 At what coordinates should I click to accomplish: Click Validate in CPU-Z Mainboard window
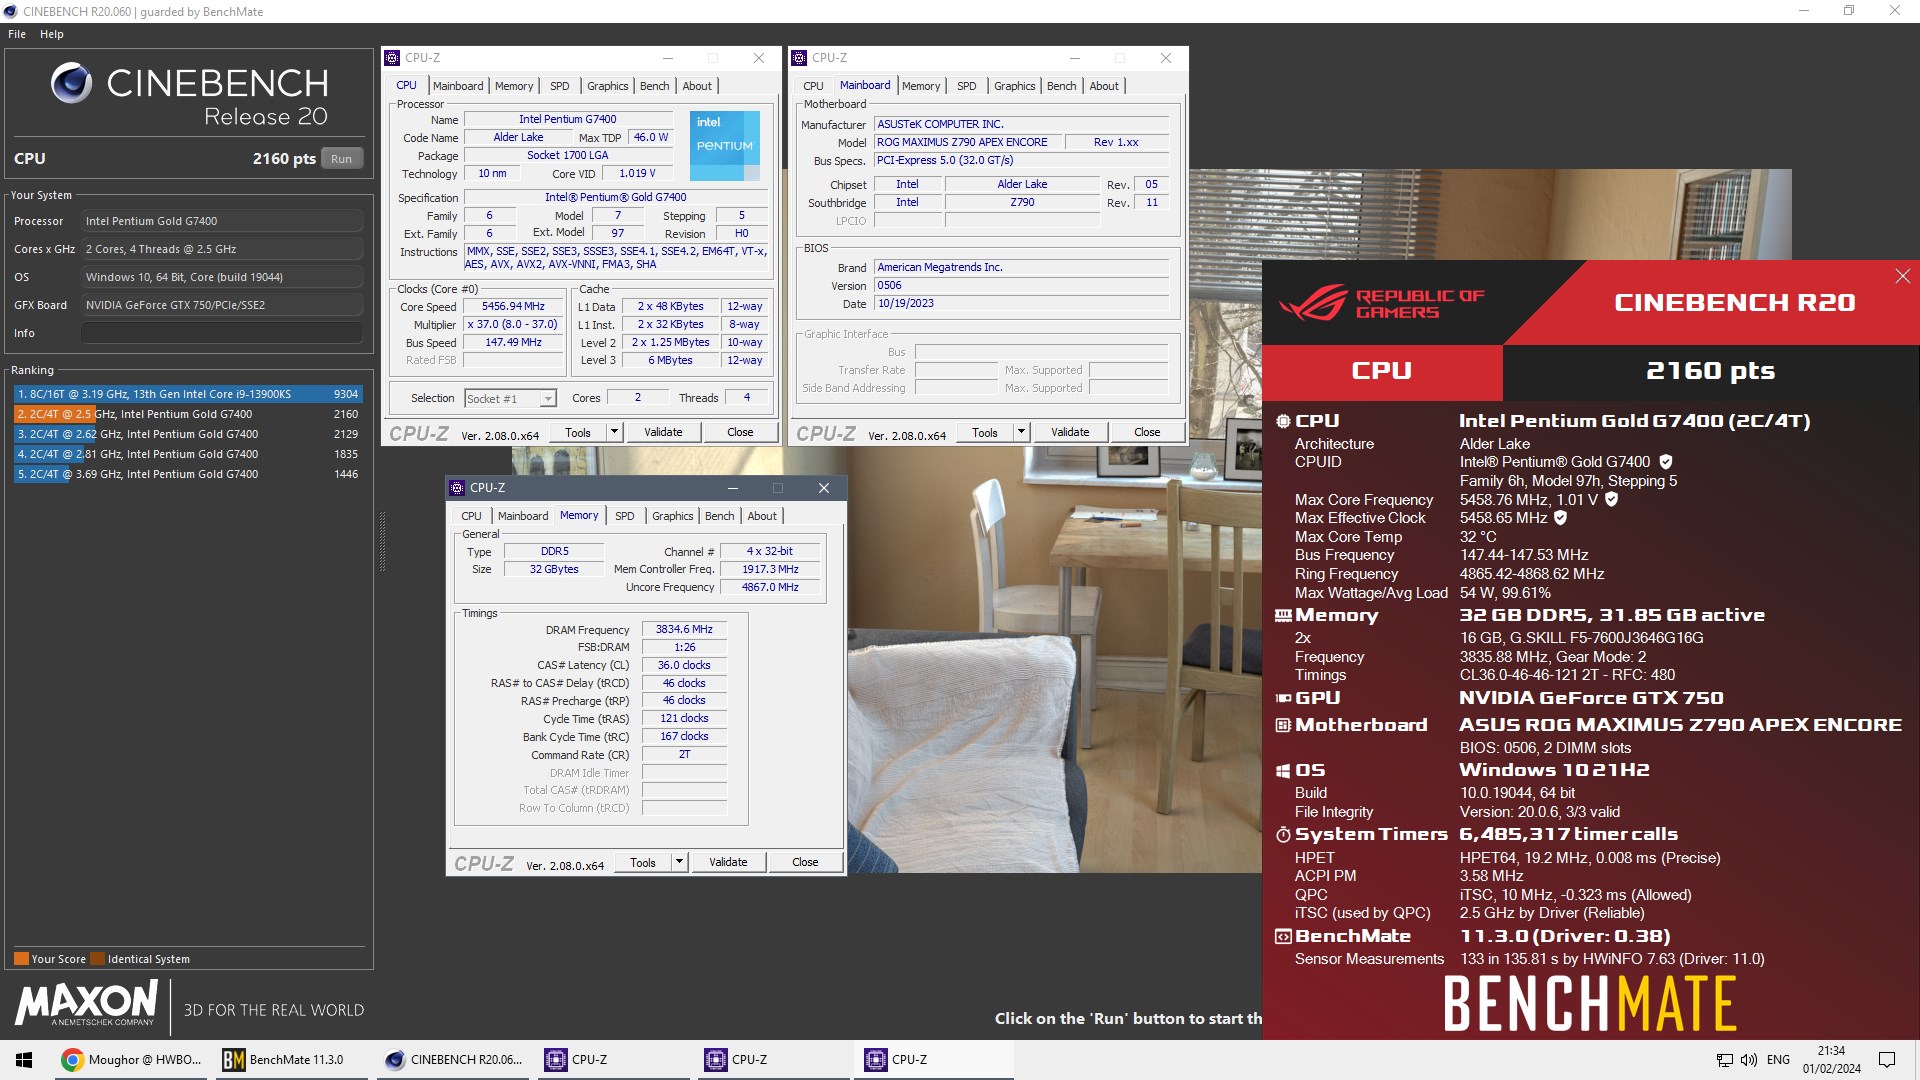click(x=1070, y=432)
